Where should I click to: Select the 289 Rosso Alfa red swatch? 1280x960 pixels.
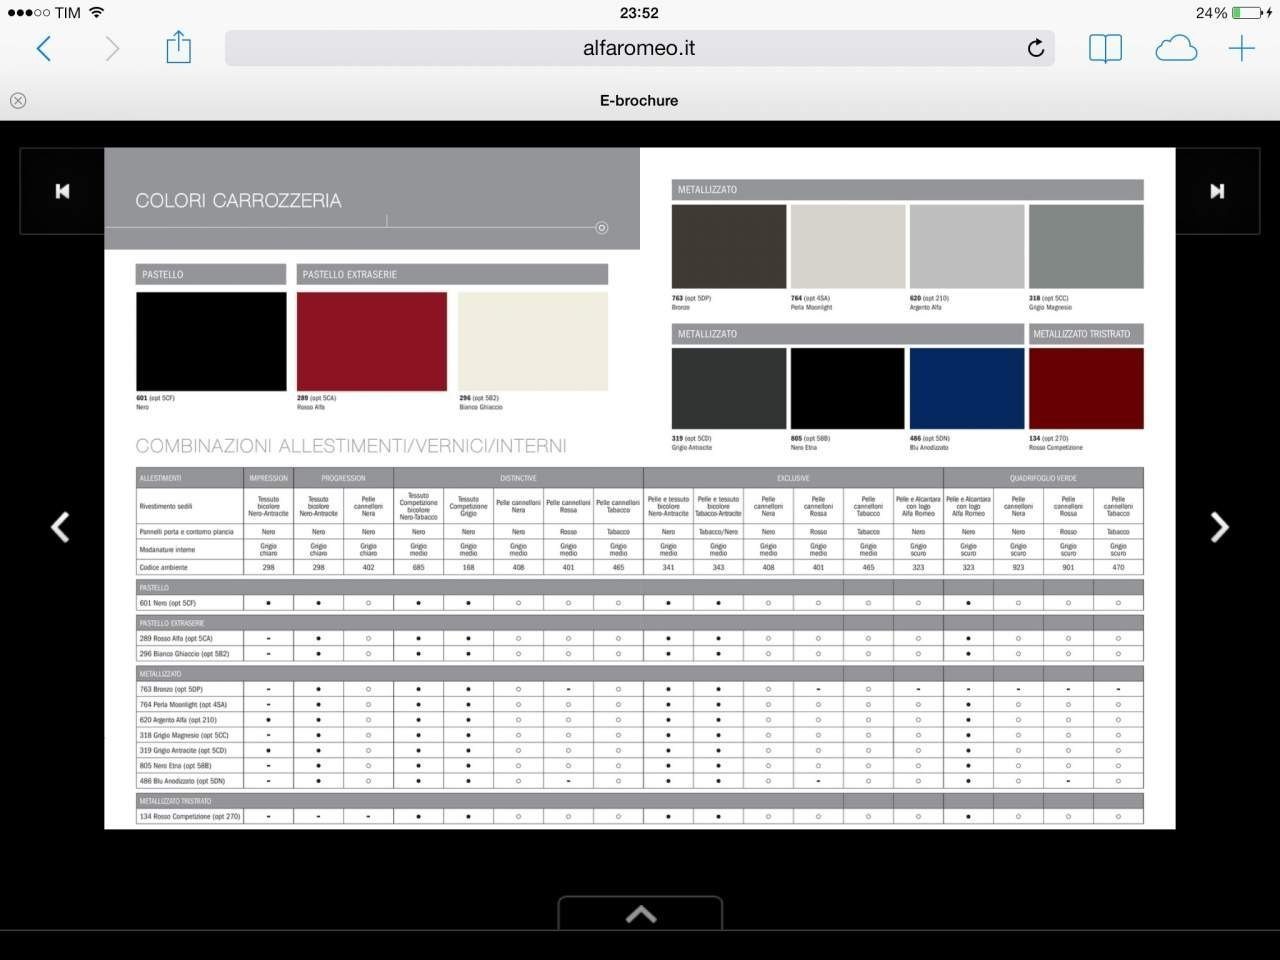click(372, 341)
